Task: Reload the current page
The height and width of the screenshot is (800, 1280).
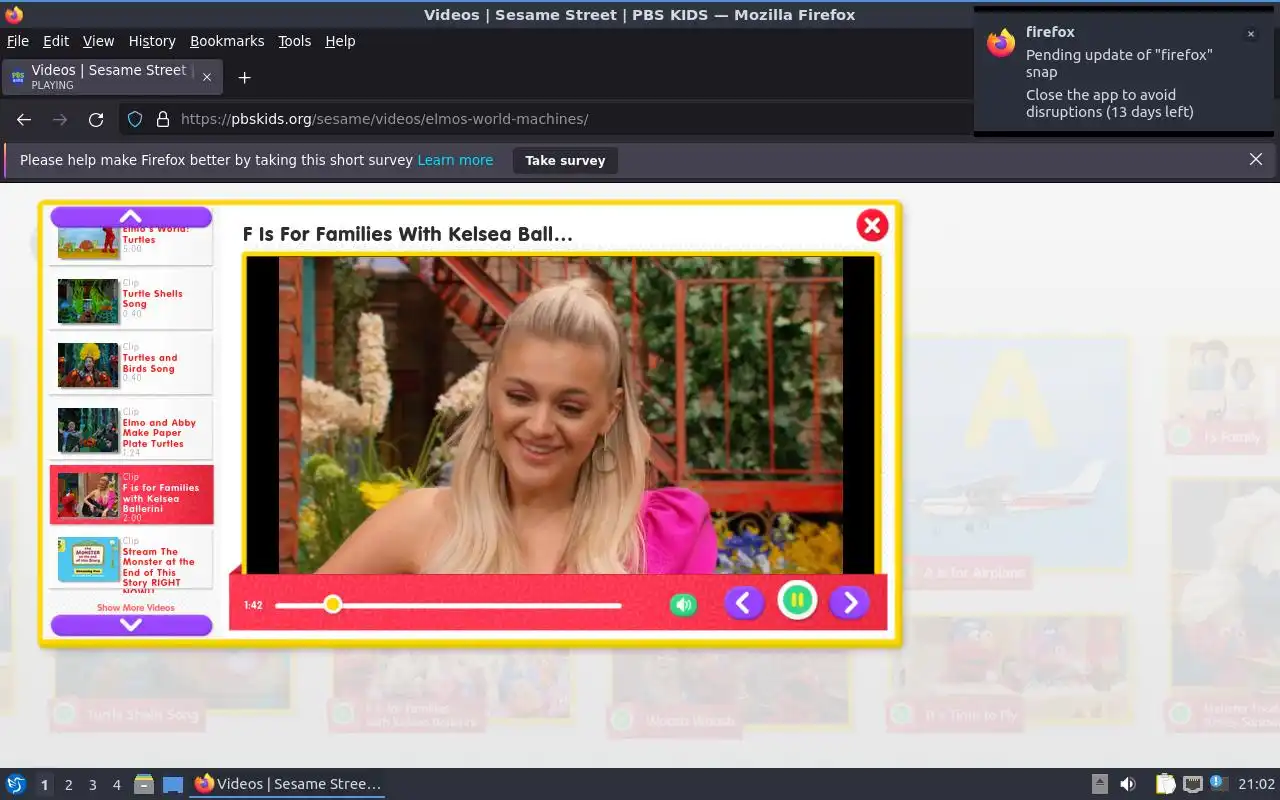Action: pyautogui.click(x=96, y=119)
